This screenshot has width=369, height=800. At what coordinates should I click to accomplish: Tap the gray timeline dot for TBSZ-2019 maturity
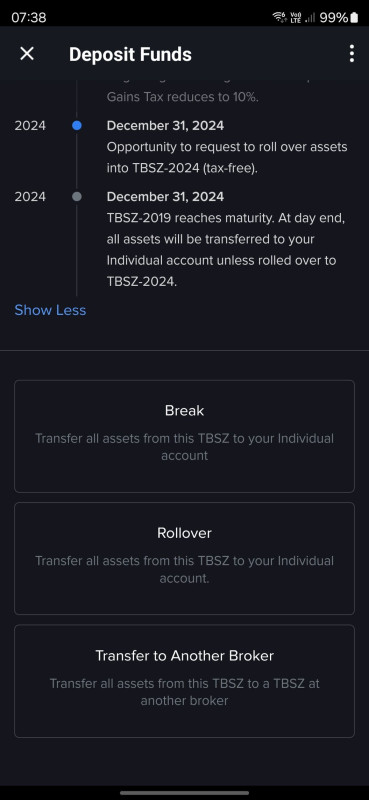click(x=77, y=196)
